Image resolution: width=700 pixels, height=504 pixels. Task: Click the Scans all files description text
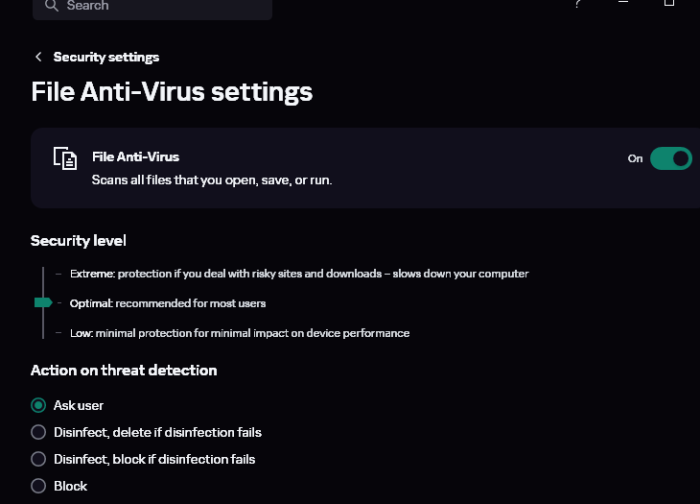point(211,181)
